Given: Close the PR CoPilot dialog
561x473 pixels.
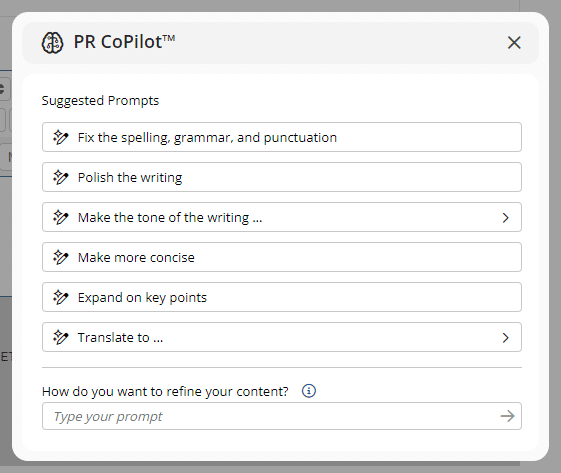Looking at the screenshot, I should click(514, 43).
